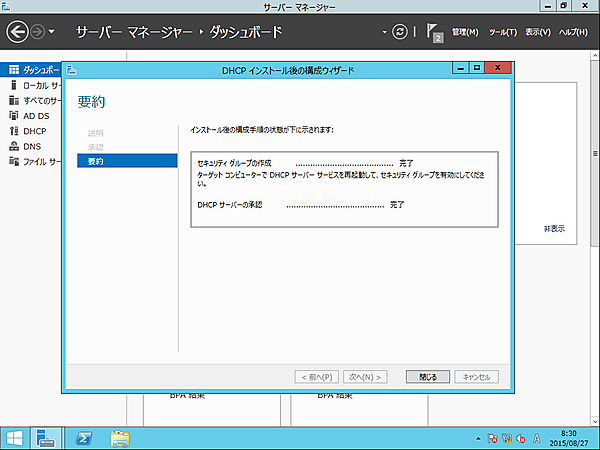Click the Action Center flag tray icon

pos(492,439)
